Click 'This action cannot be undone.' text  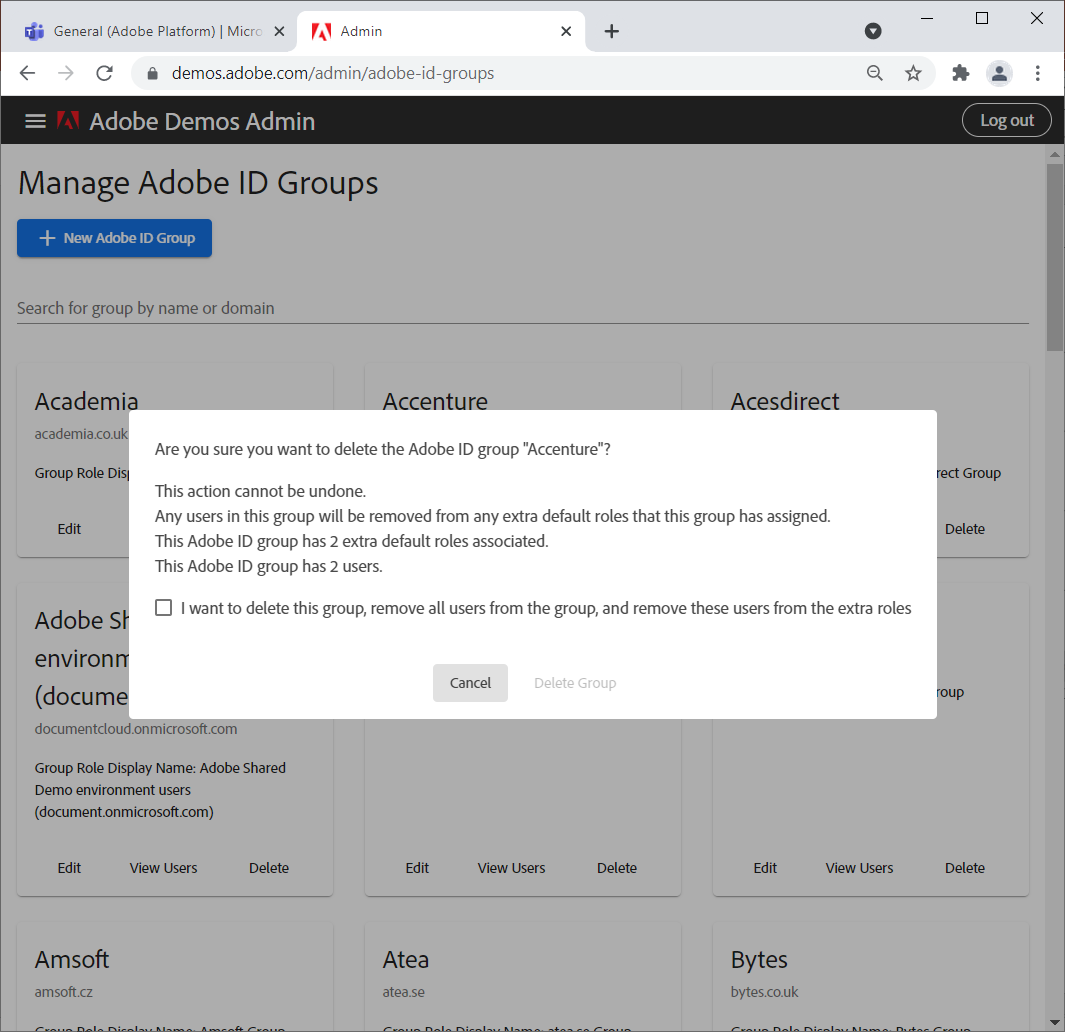[x=260, y=491]
